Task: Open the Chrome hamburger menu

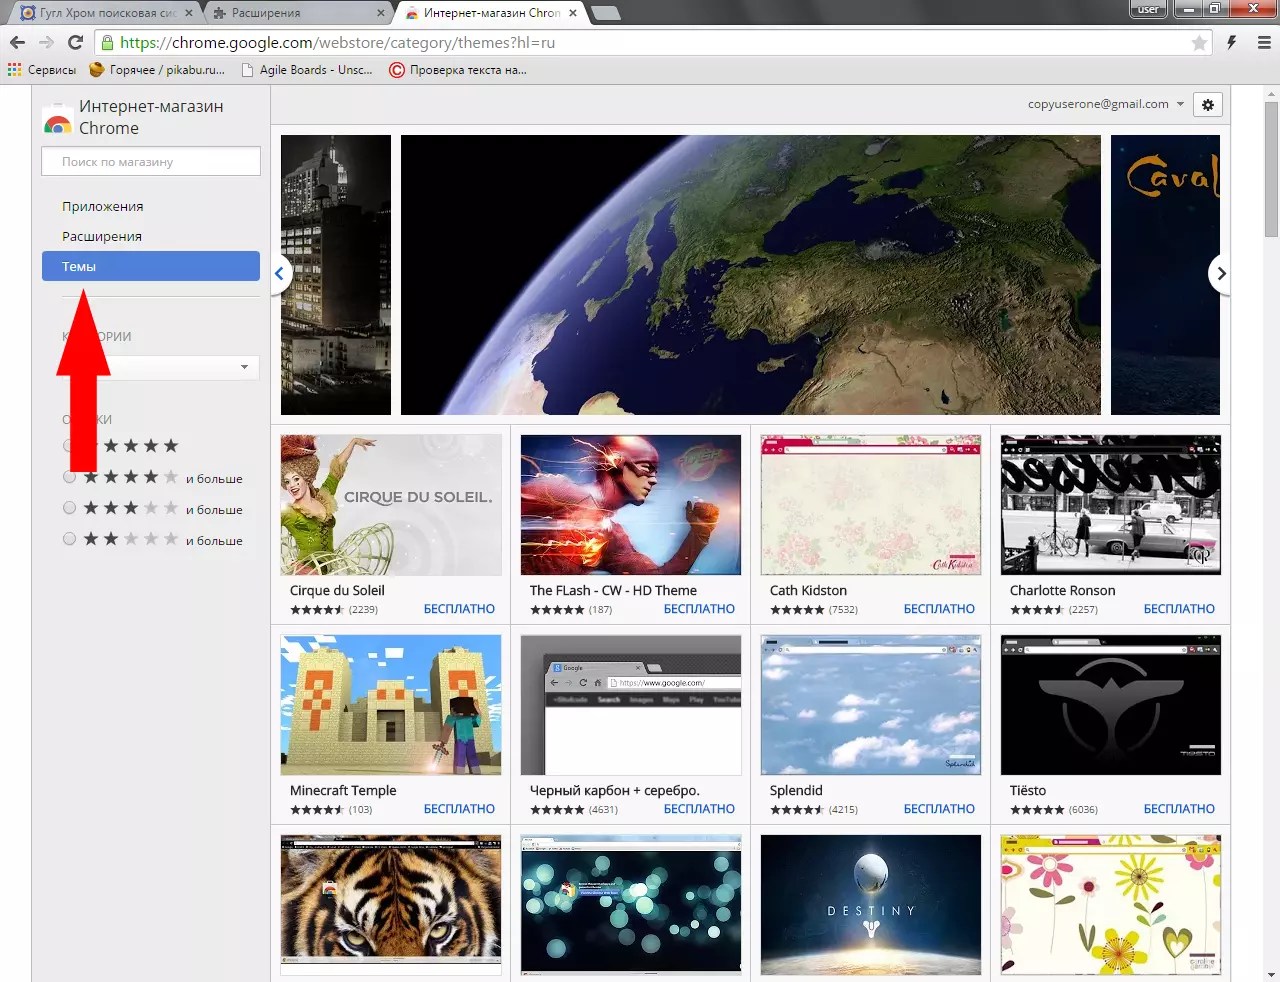Action: pos(1264,42)
